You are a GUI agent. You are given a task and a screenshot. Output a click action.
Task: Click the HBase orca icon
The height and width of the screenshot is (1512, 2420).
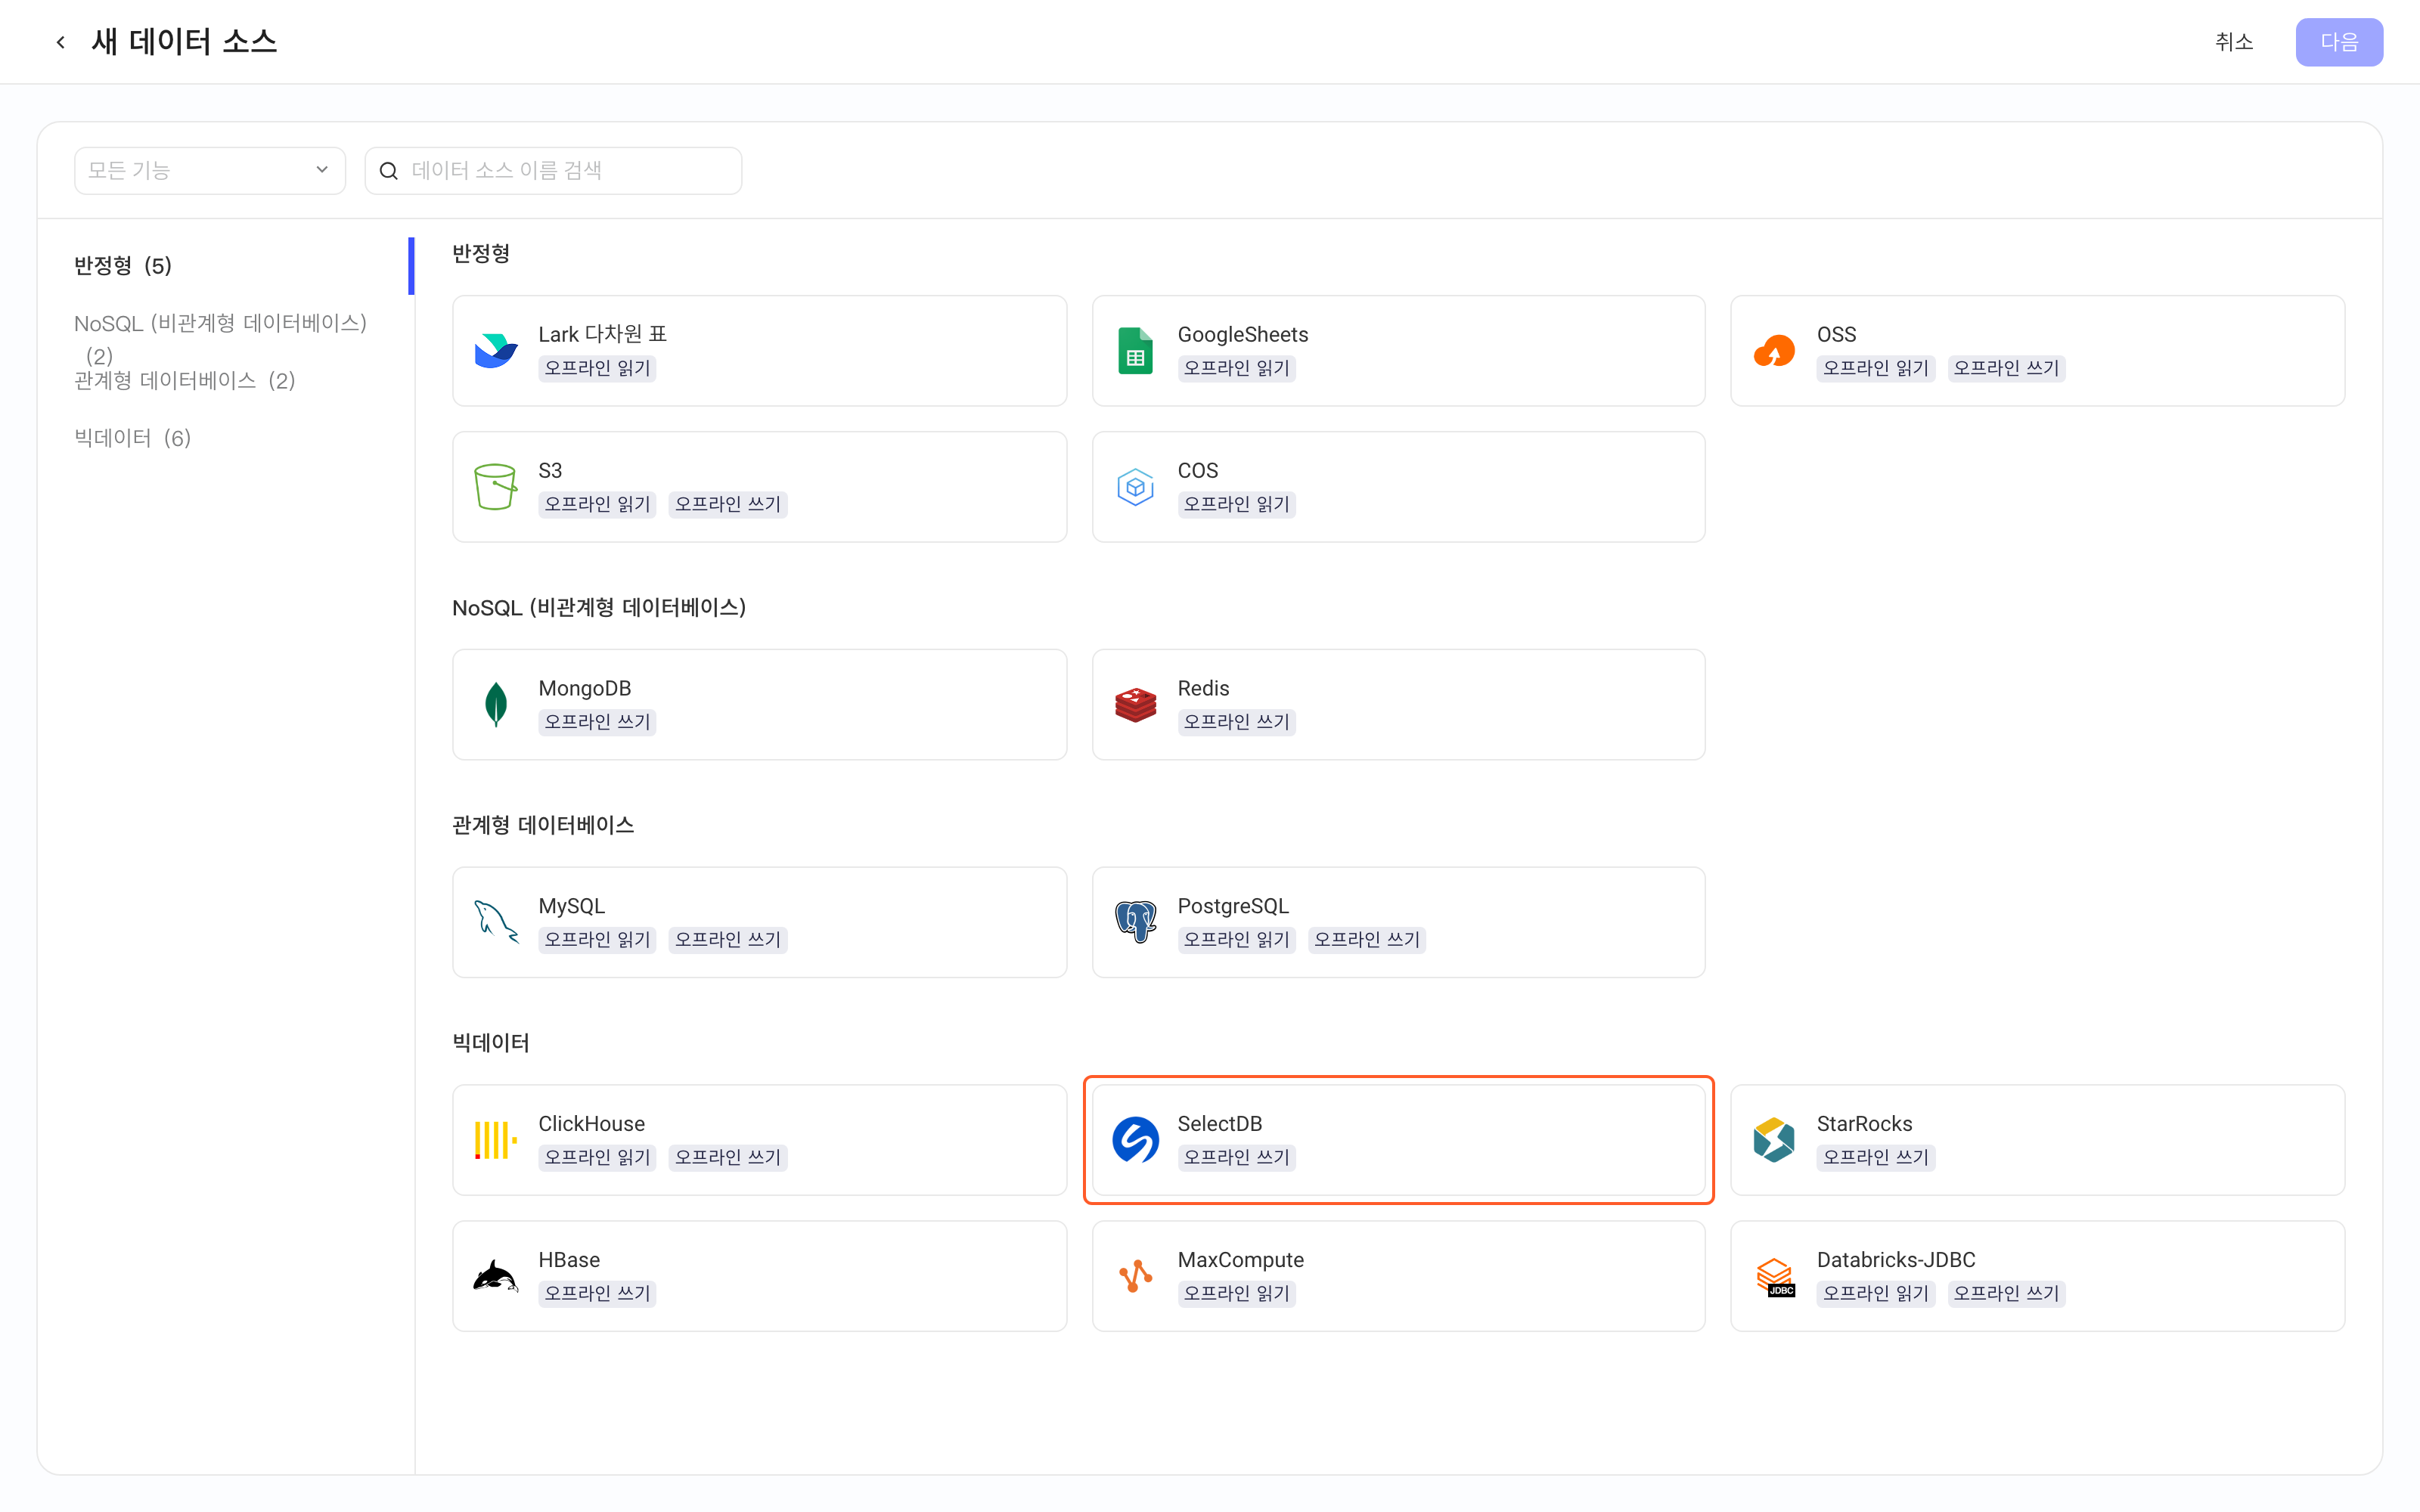coord(496,1276)
